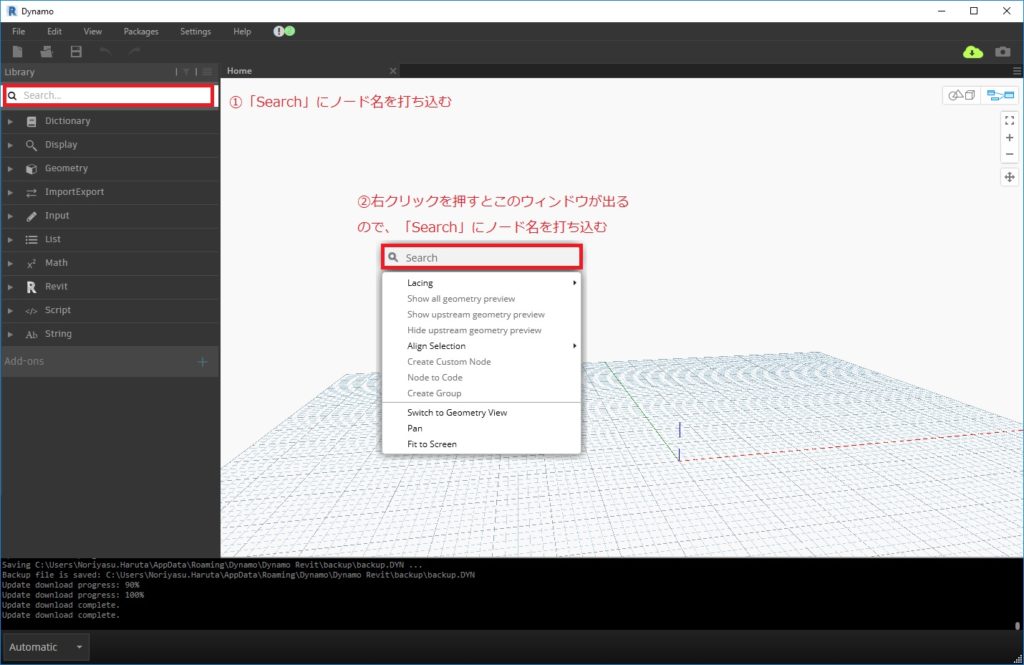The image size is (1024, 665).
Task: Click the pan mode cross-arrows icon
Action: [1009, 177]
